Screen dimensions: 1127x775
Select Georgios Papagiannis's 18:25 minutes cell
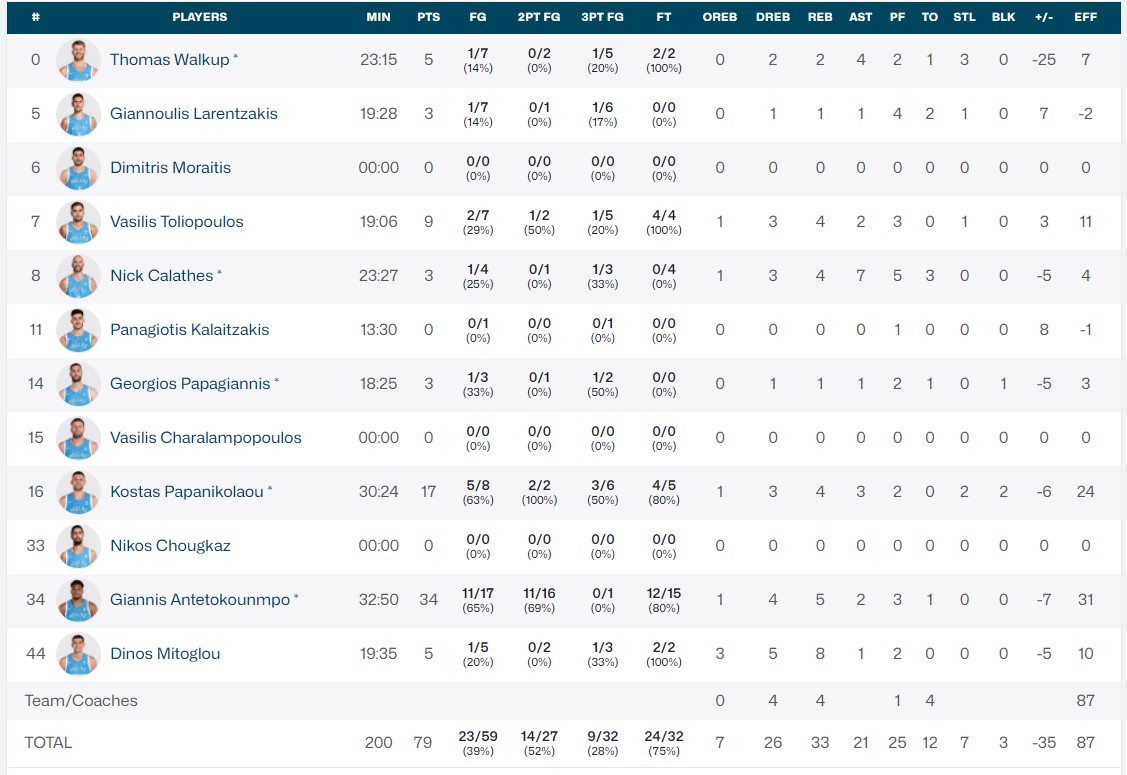coord(378,383)
